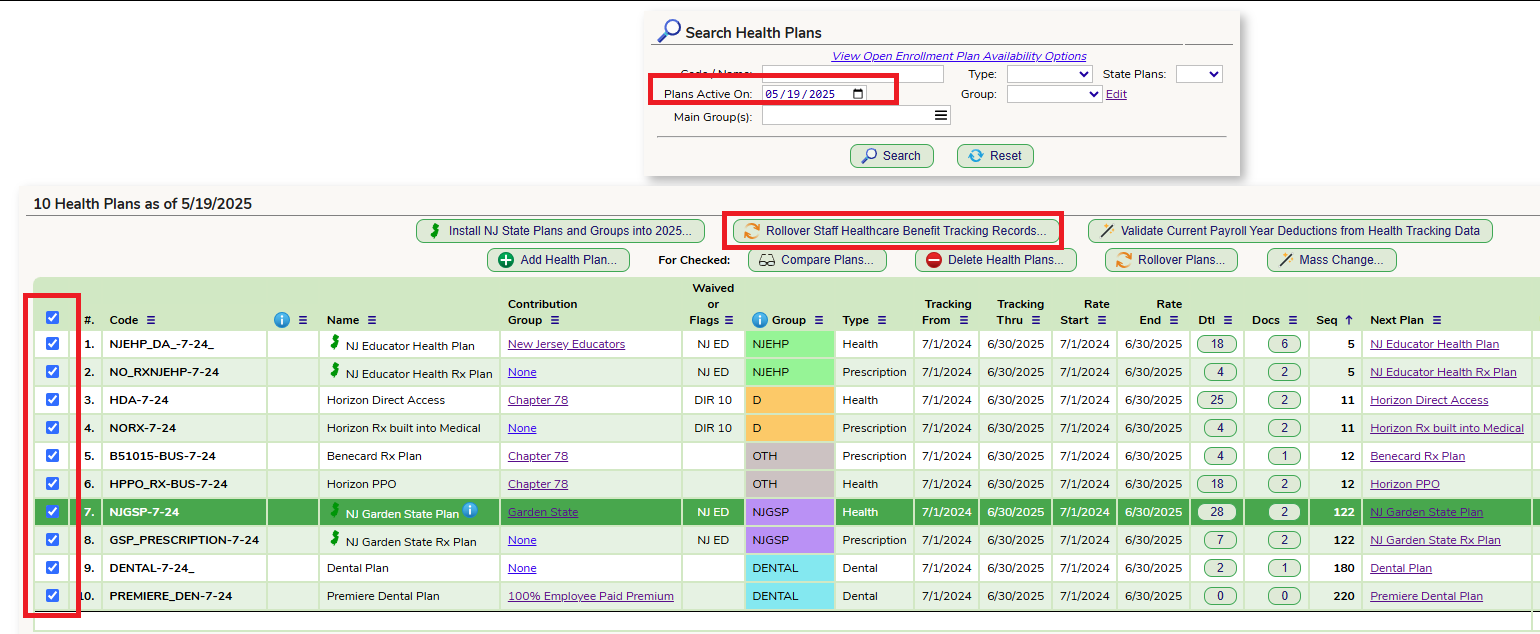The height and width of the screenshot is (634, 1540).
Task: Uncheck the NO_RXNJEHP-7-24 row checkbox
Action: tap(53, 371)
